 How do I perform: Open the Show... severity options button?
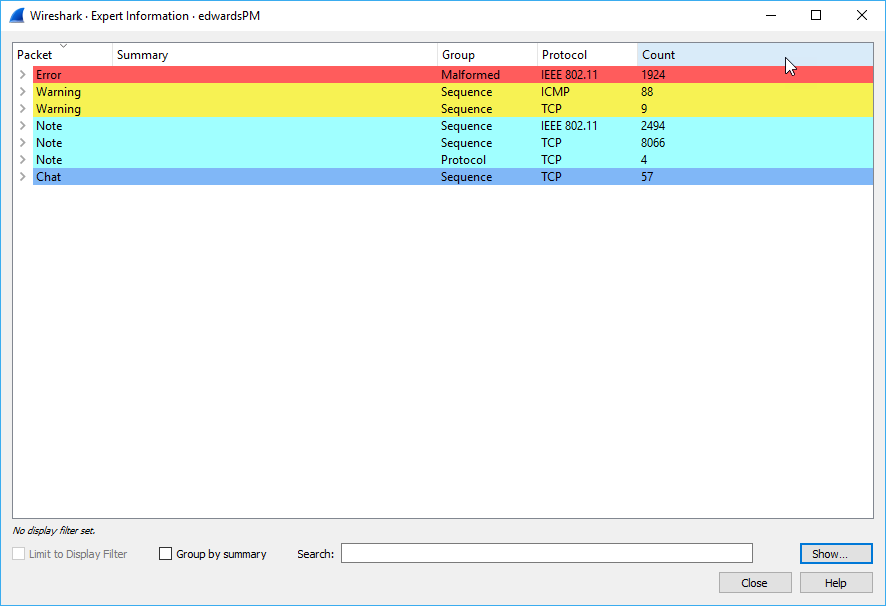click(835, 554)
